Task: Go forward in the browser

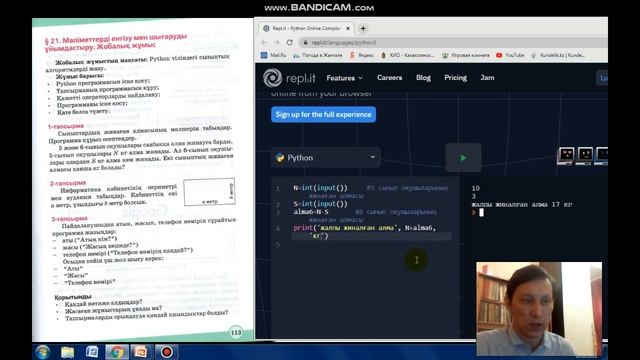Action: 277,42
